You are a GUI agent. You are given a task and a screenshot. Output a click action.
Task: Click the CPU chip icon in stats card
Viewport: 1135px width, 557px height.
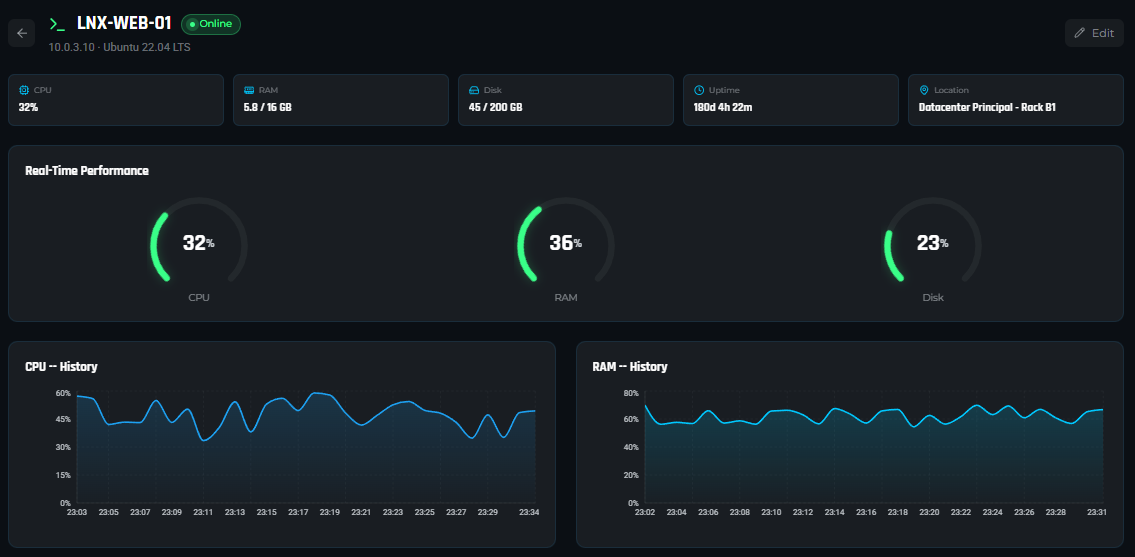point(24,90)
